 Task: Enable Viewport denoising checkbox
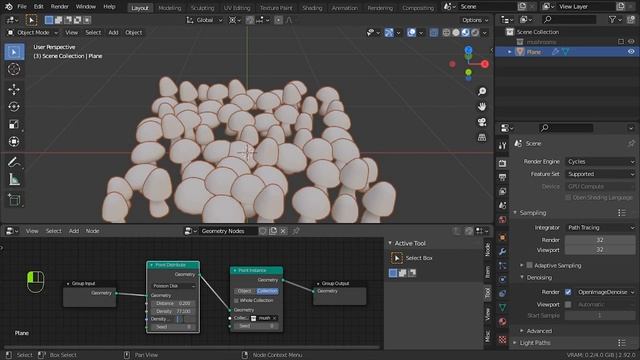[568, 304]
